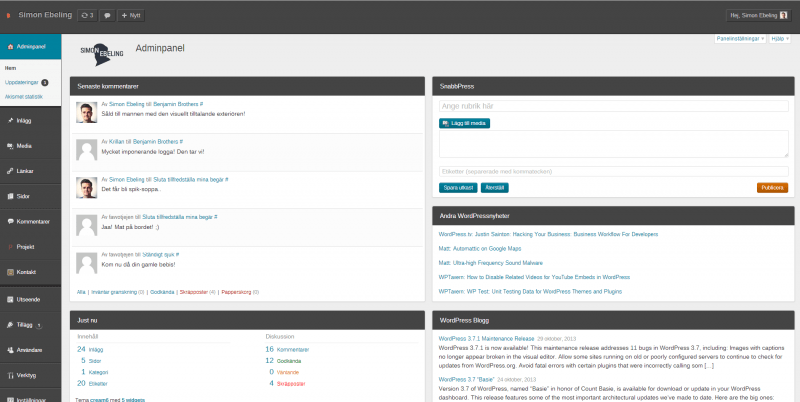
Task: Click the Projekt icon in sidebar
Action: (10, 247)
